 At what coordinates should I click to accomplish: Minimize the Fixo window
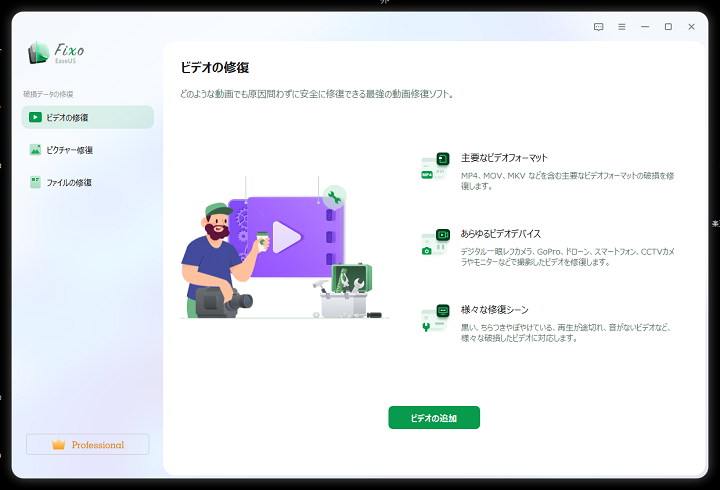point(645,27)
